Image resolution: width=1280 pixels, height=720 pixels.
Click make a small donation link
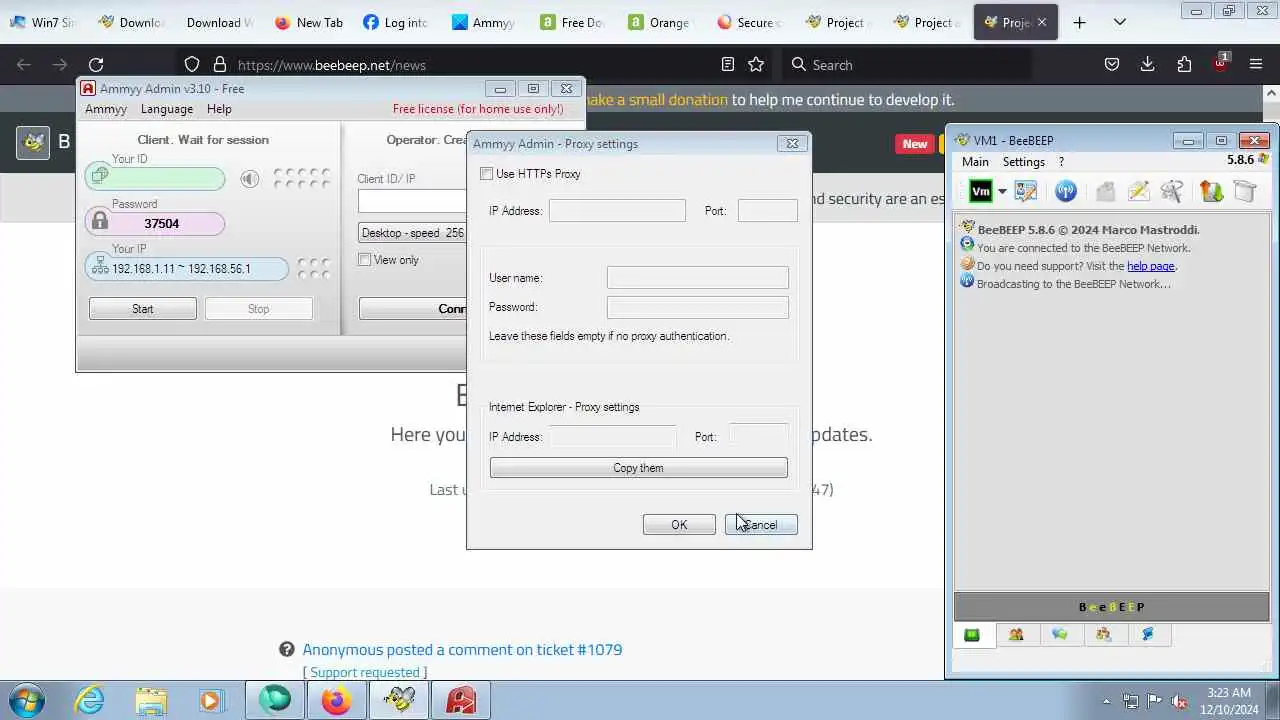coord(656,100)
